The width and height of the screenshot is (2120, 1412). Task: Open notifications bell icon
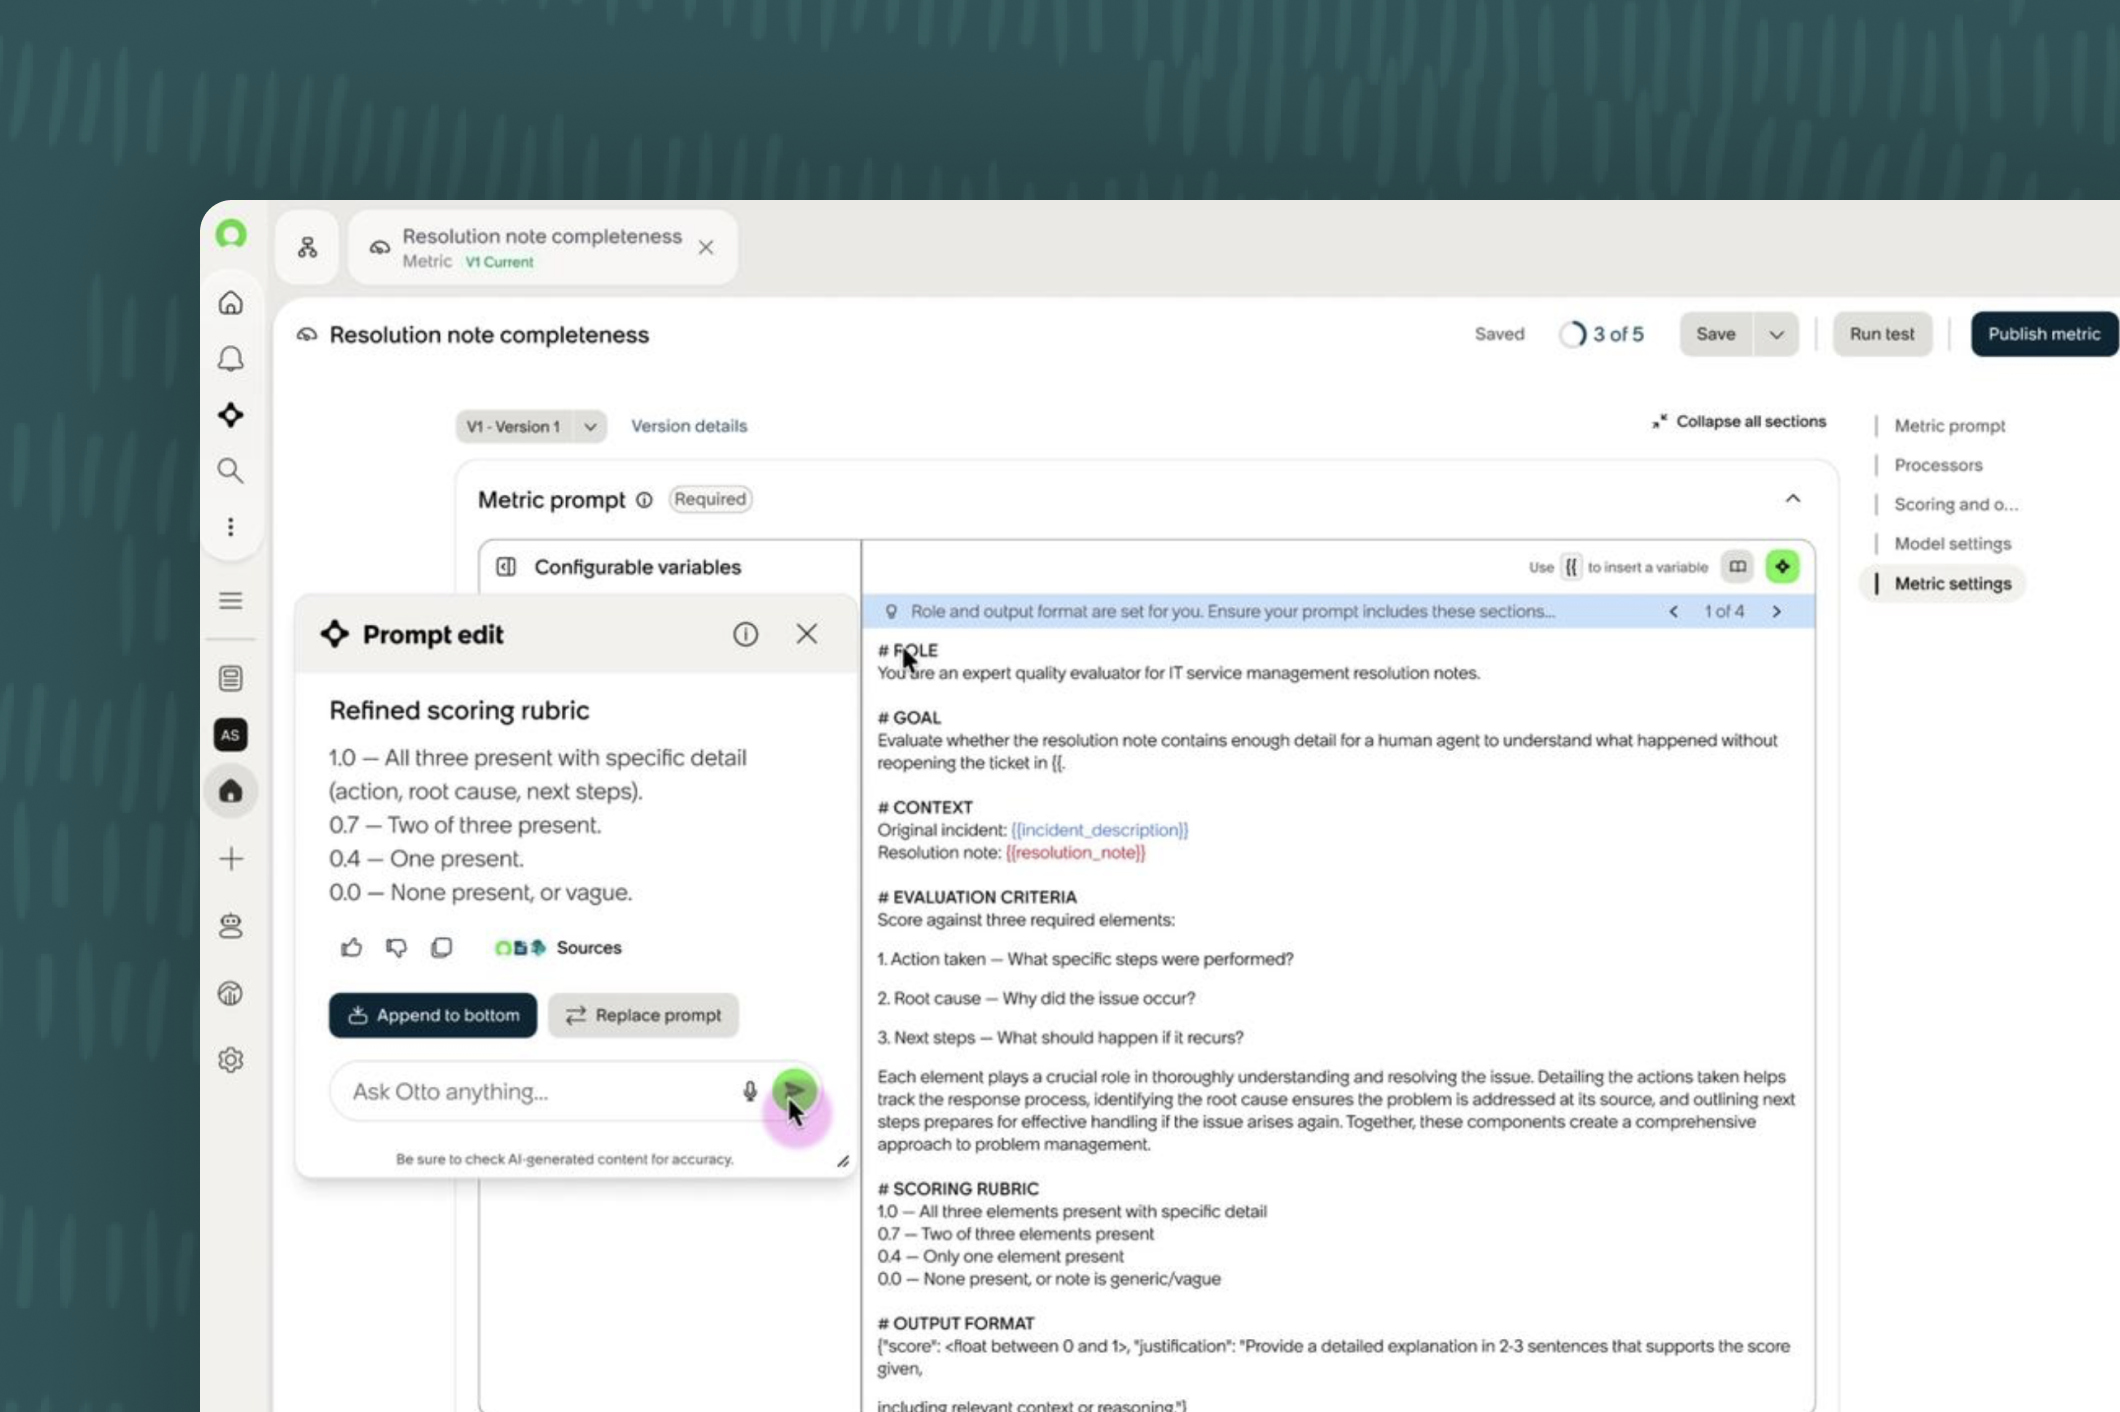(x=231, y=359)
